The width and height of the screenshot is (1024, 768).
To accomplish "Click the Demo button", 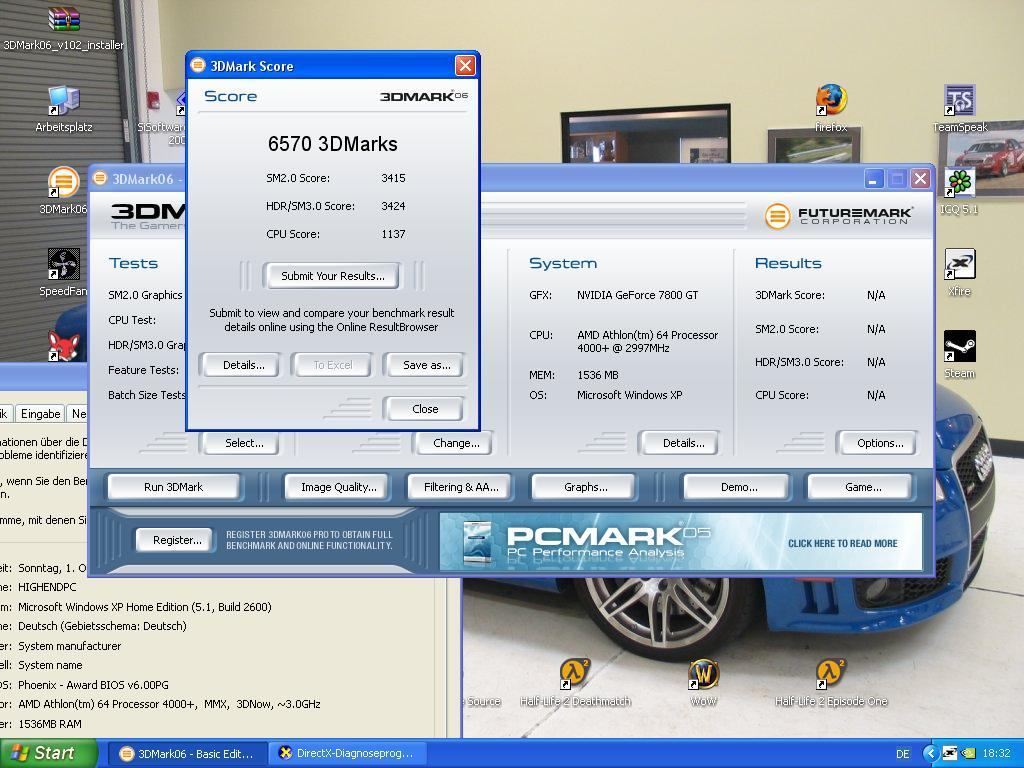I will [739, 487].
